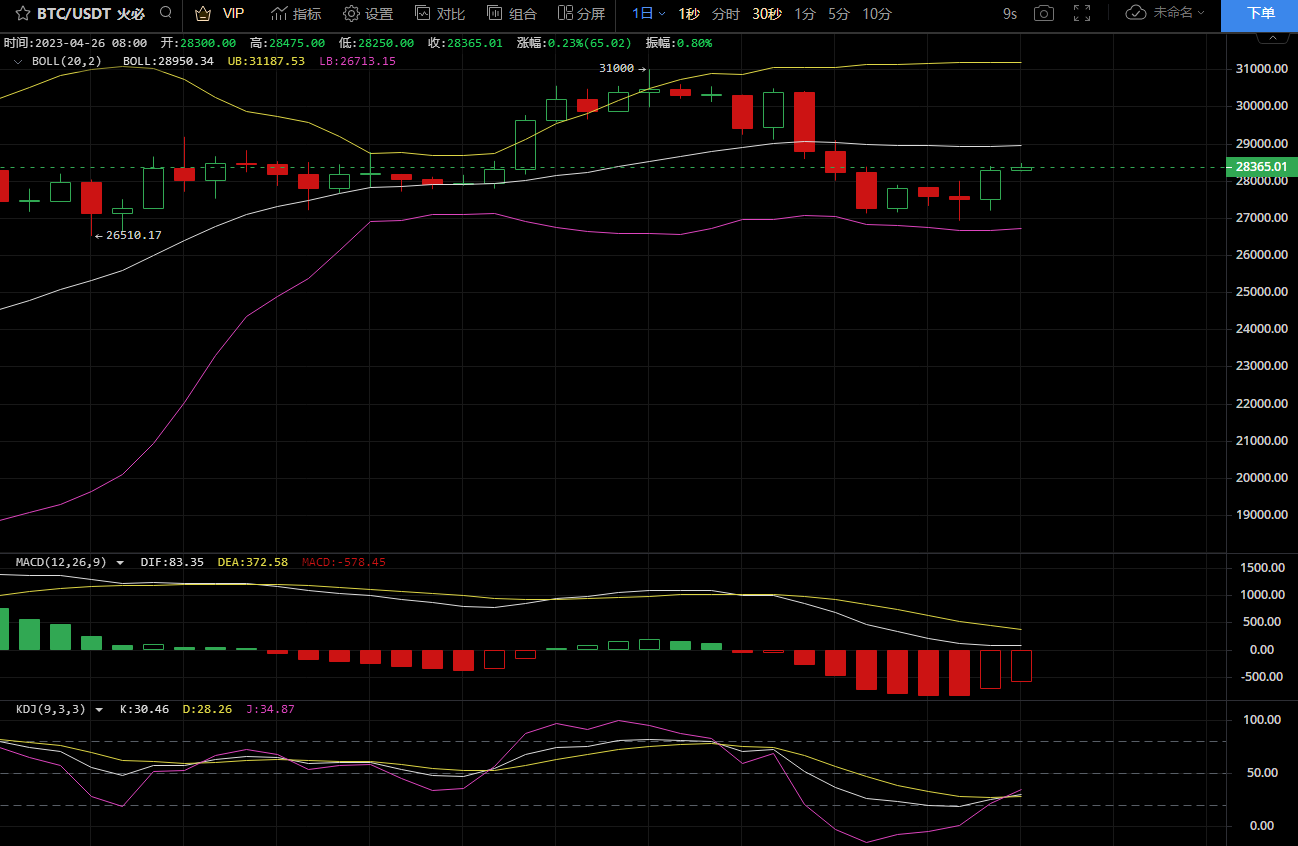Click the 28365.01 current price label
Screen dimensions: 1298x846
(x=1260, y=167)
